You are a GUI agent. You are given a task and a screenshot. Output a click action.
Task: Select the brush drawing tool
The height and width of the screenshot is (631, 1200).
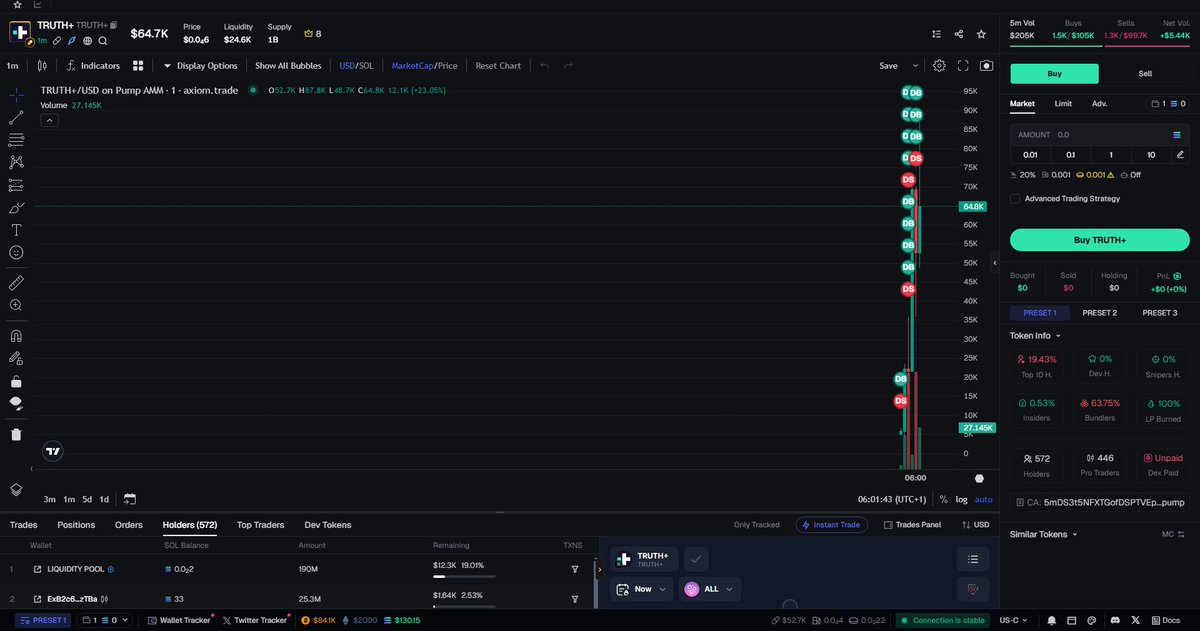(16, 208)
